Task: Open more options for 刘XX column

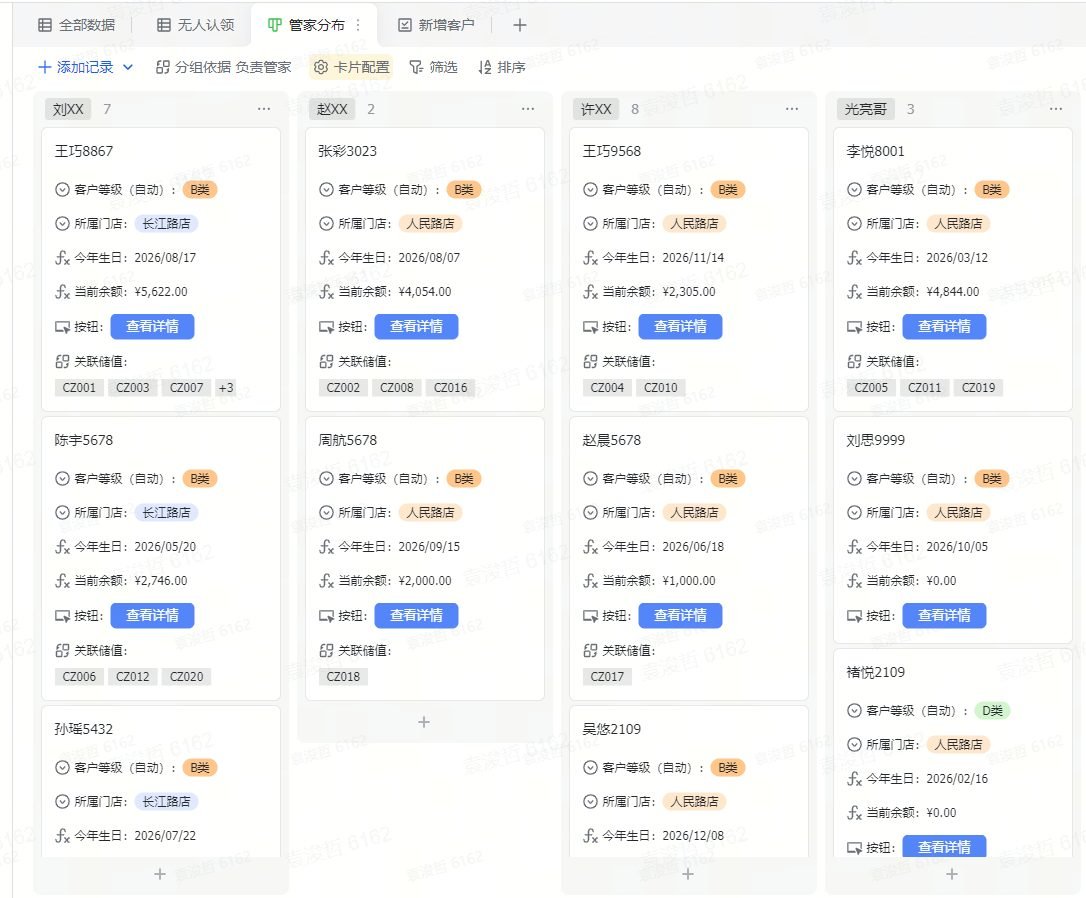Action: tap(264, 109)
